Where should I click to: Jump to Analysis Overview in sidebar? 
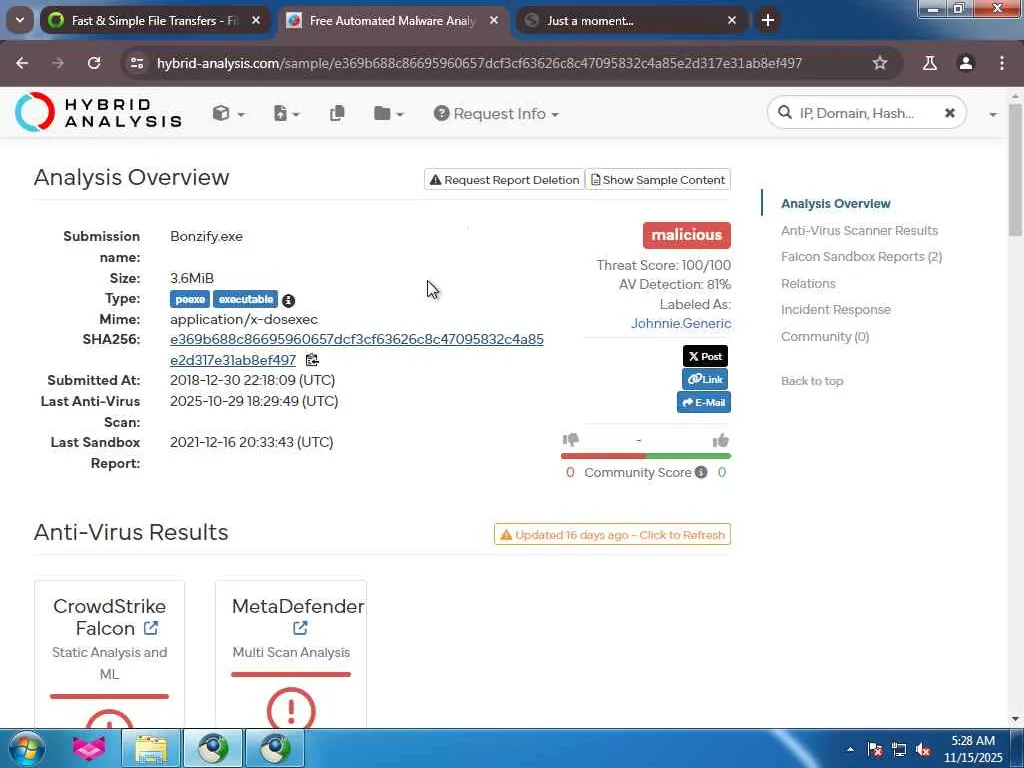click(835, 204)
